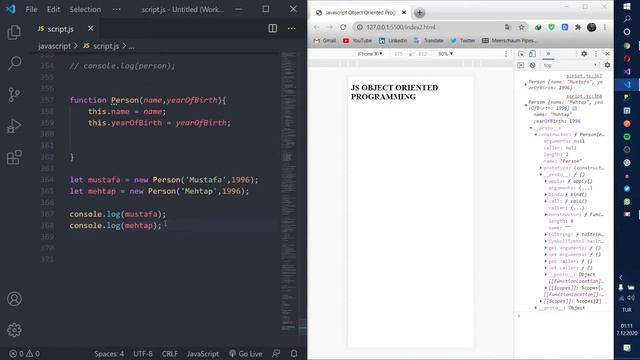Open the console top context dropdown

570,65
